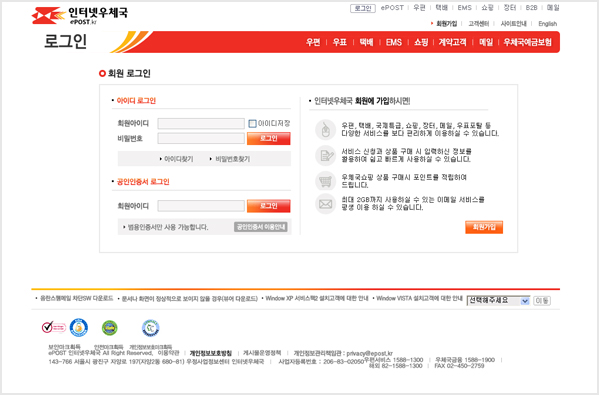Click the 회원가입 link under top links
The image size is (599, 395).
[x=447, y=24]
